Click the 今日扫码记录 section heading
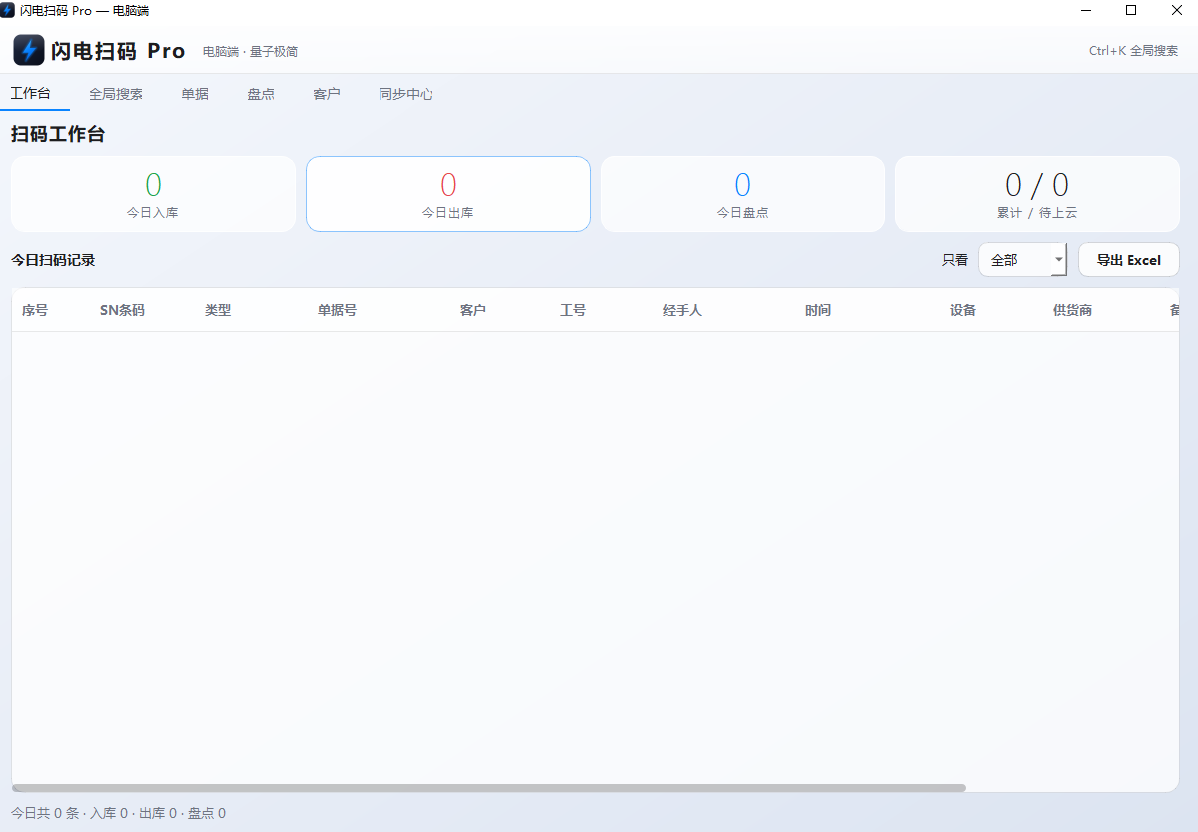Viewport: 1198px width, 832px height. (53, 260)
